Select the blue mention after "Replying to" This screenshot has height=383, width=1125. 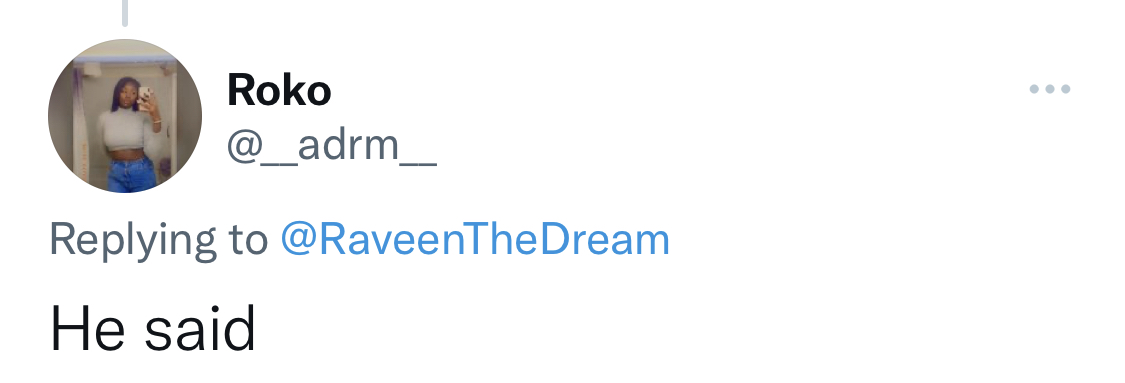[475, 240]
